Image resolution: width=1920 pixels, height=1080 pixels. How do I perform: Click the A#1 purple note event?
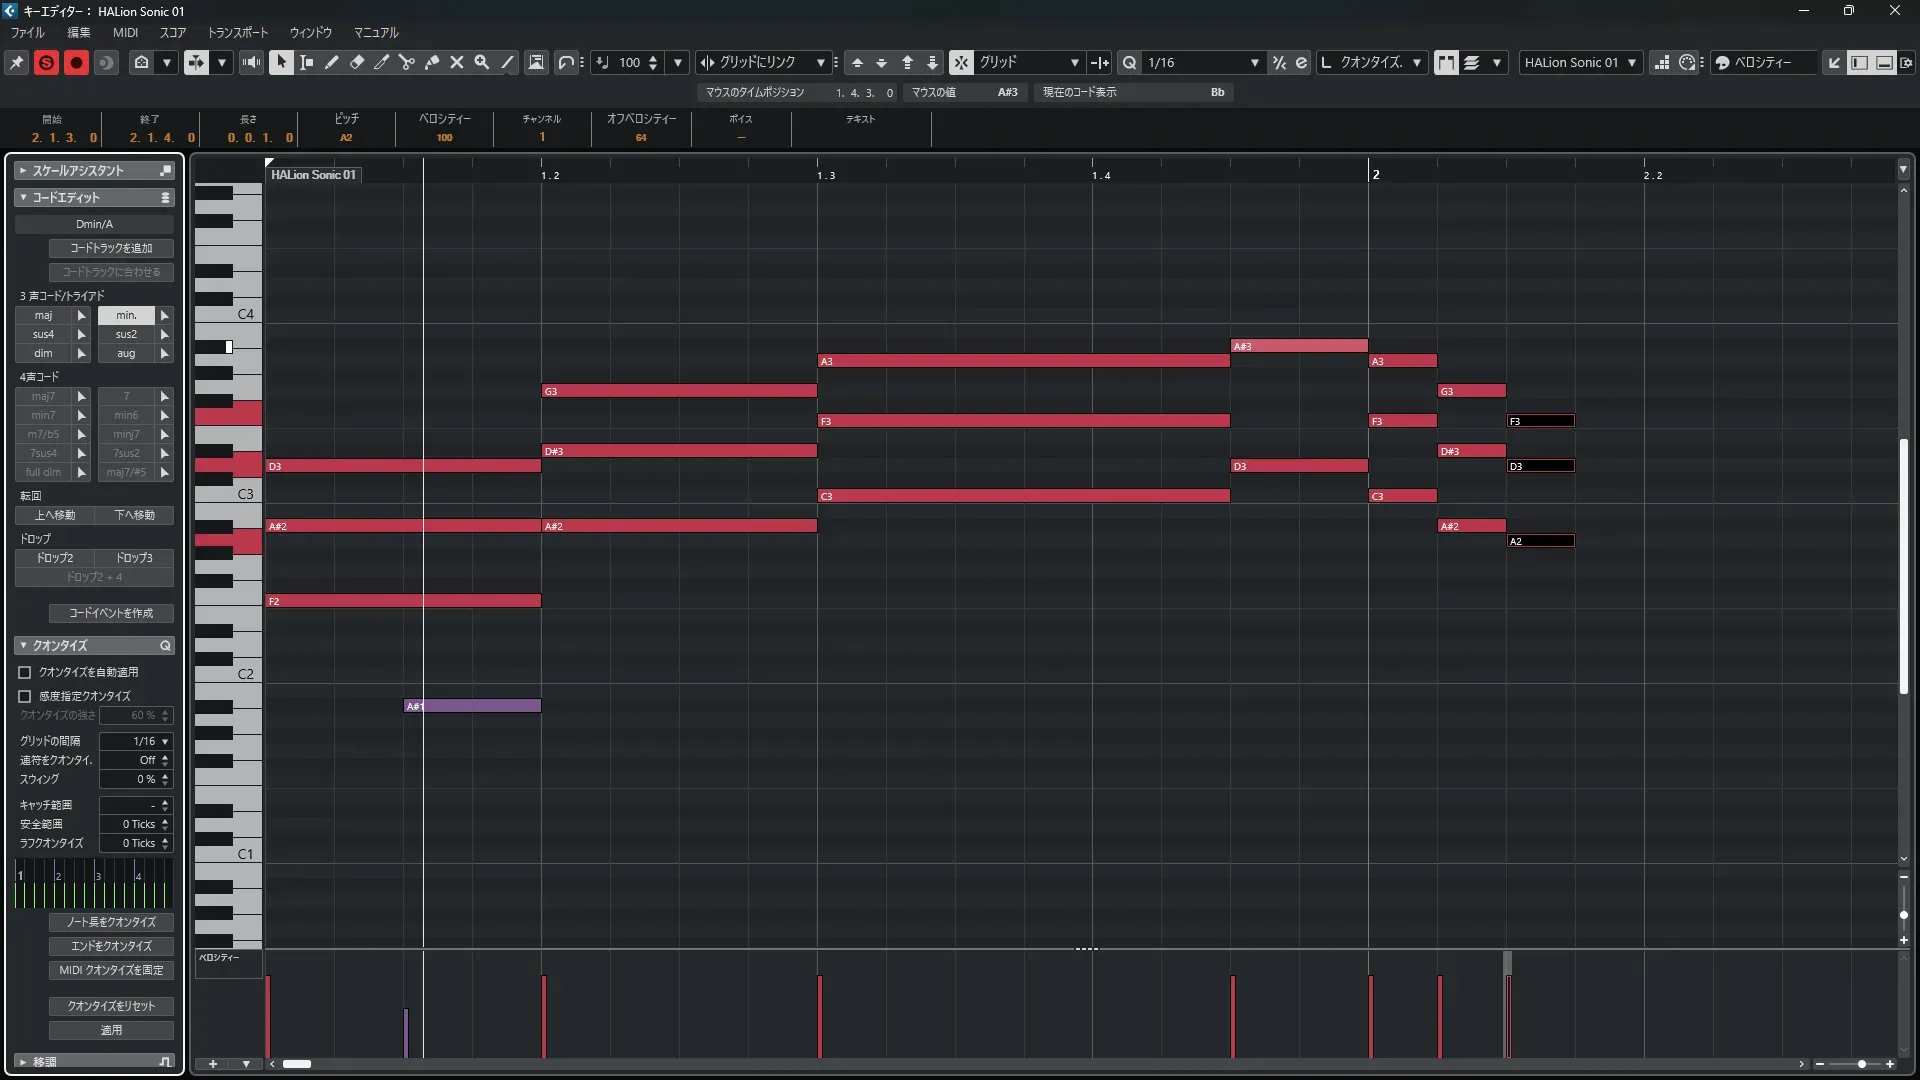click(472, 706)
